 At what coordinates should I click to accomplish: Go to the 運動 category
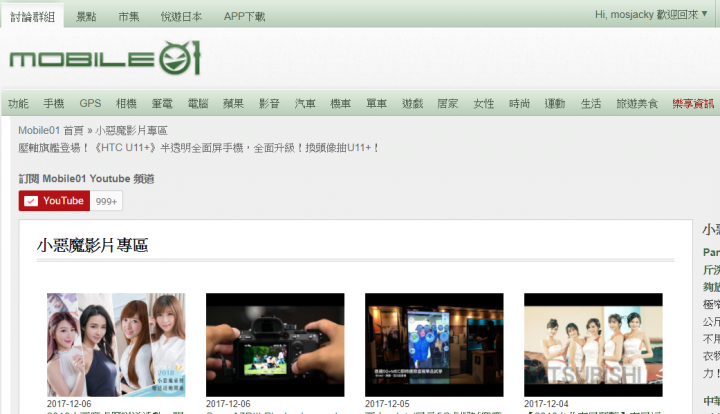(x=555, y=104)
